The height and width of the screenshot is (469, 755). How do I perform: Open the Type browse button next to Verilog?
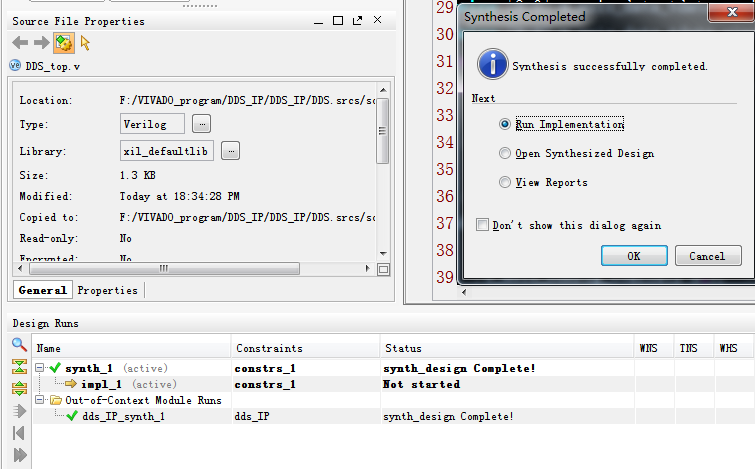[202, 124]
